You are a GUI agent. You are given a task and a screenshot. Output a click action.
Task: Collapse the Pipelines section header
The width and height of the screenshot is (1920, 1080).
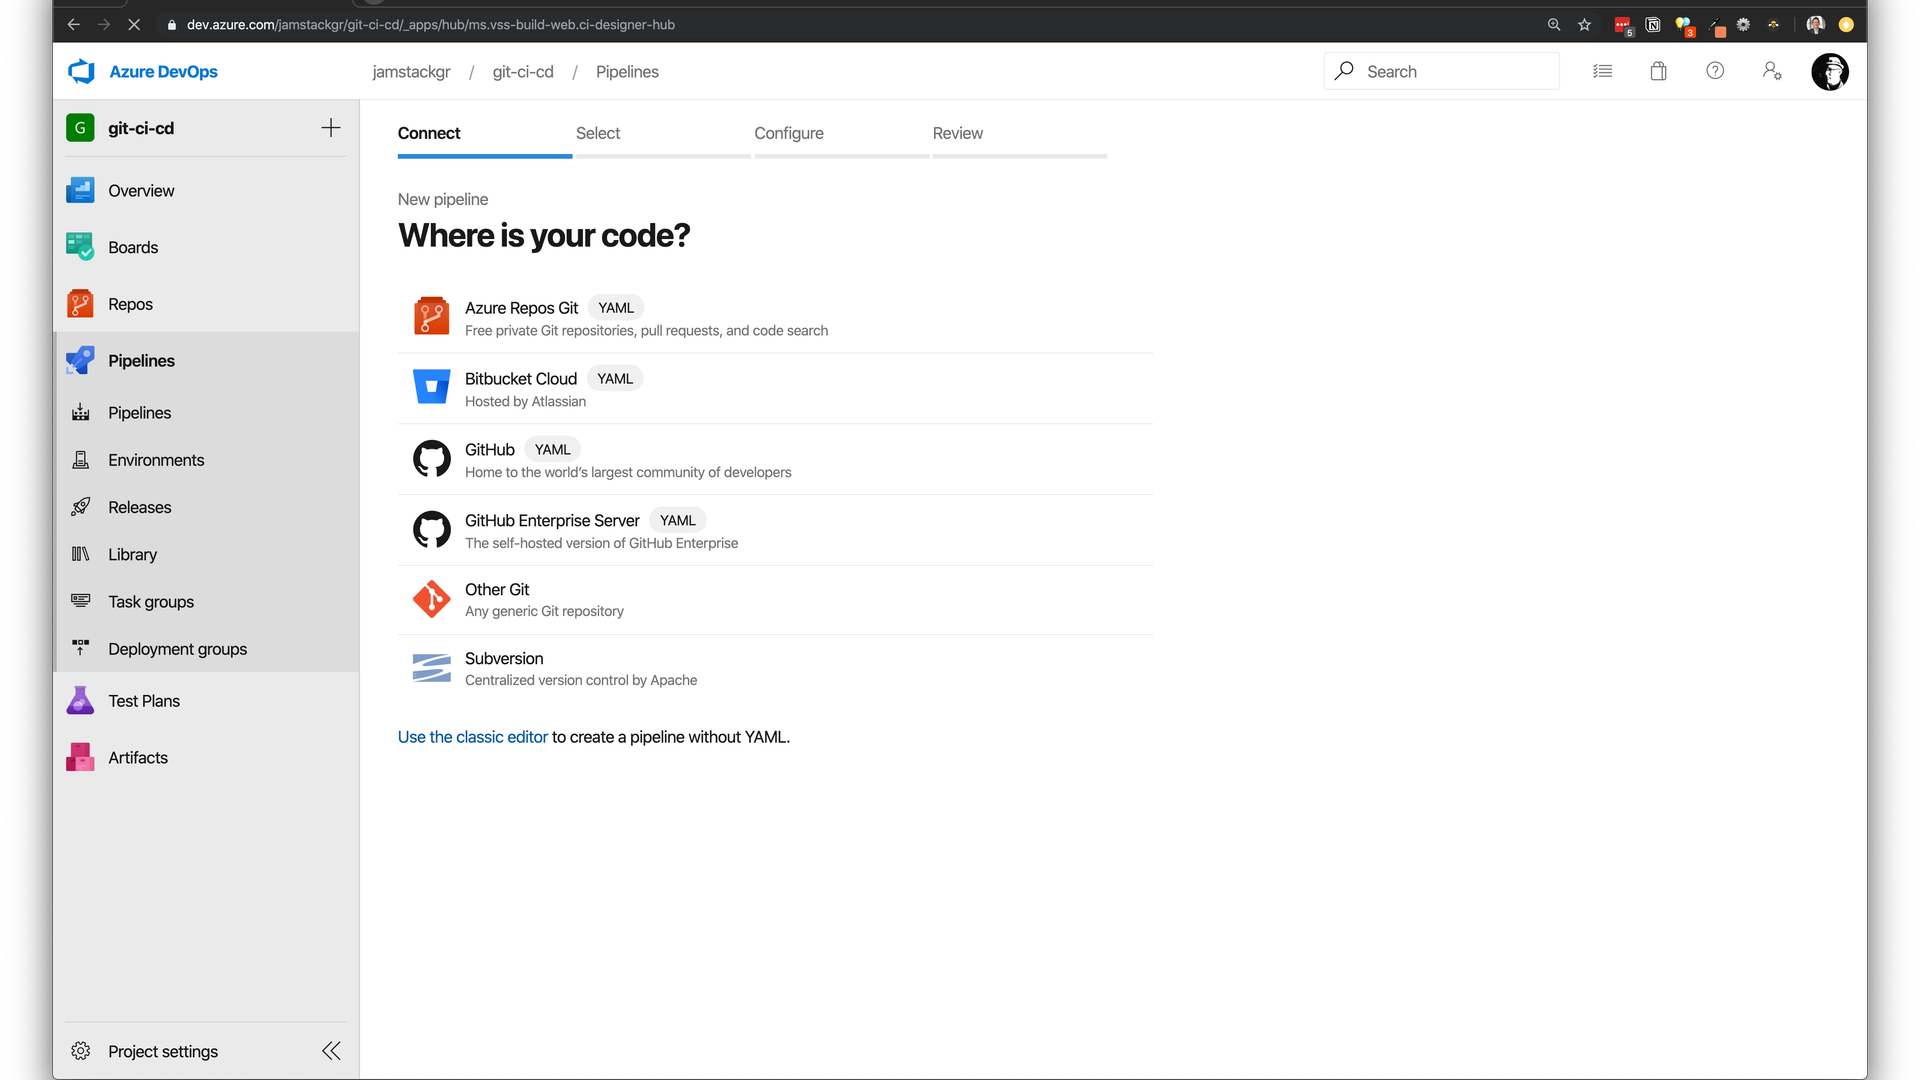(141, 361)
